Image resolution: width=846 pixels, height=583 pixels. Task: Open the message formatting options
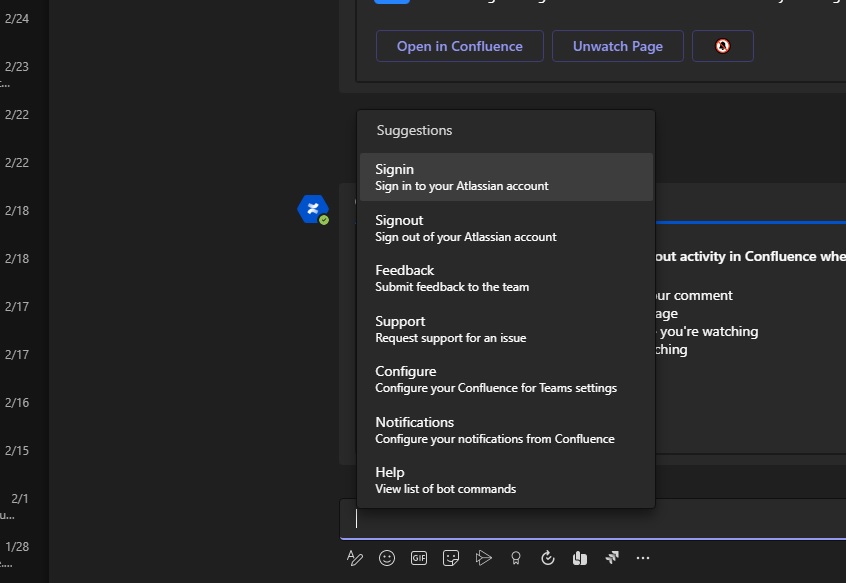coord(355,558)
